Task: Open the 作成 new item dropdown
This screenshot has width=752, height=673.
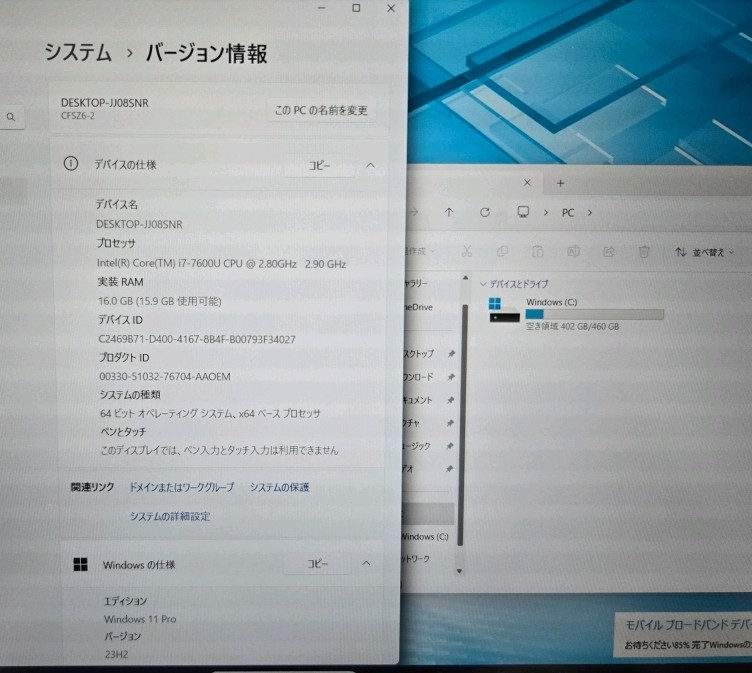Action: tap(421, 251)
